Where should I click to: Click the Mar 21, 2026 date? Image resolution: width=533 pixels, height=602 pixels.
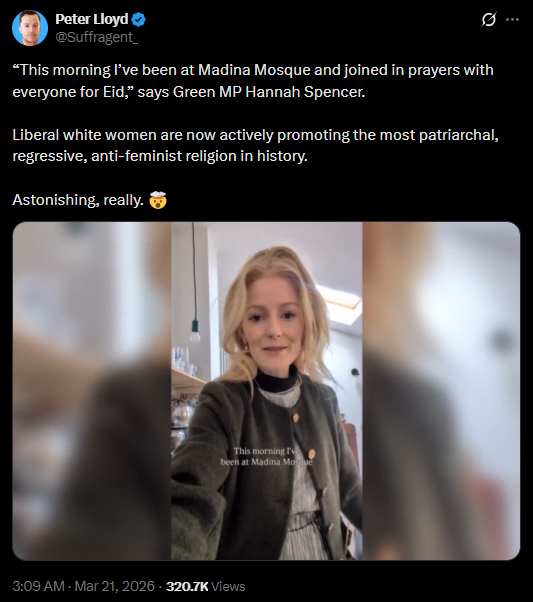pyautogui.click(x=114, y=586)
